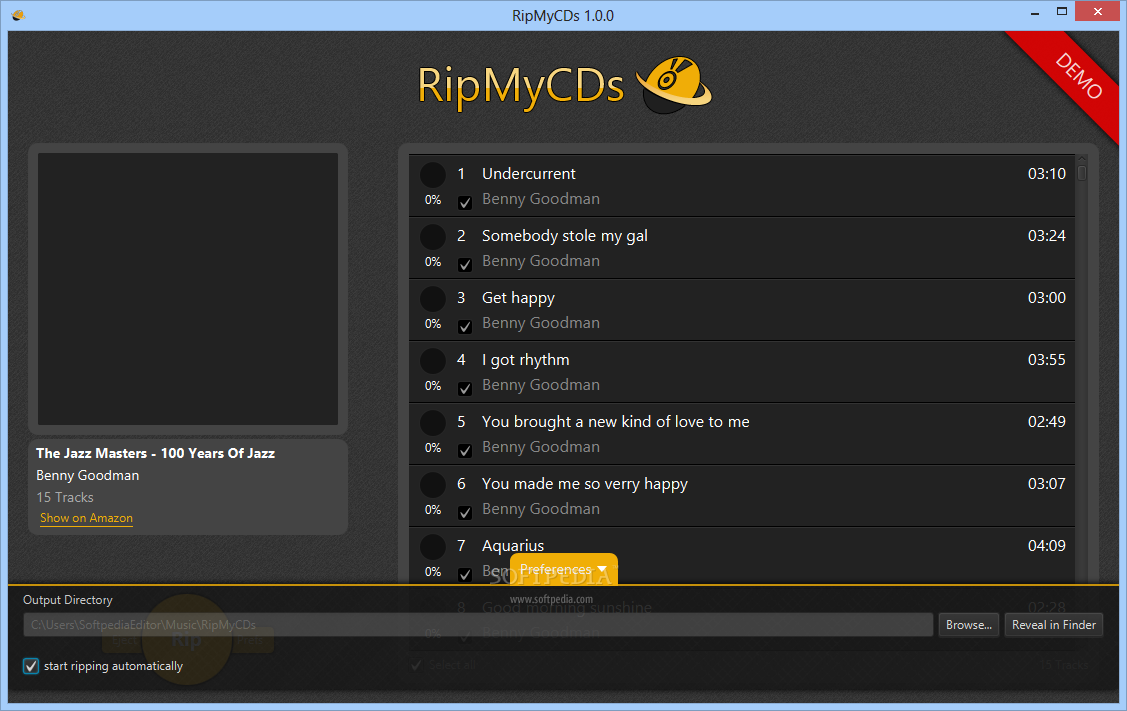
Task: Click 15 Tracks label in album info
Action: pyautogui.click(x=65, y=497)
